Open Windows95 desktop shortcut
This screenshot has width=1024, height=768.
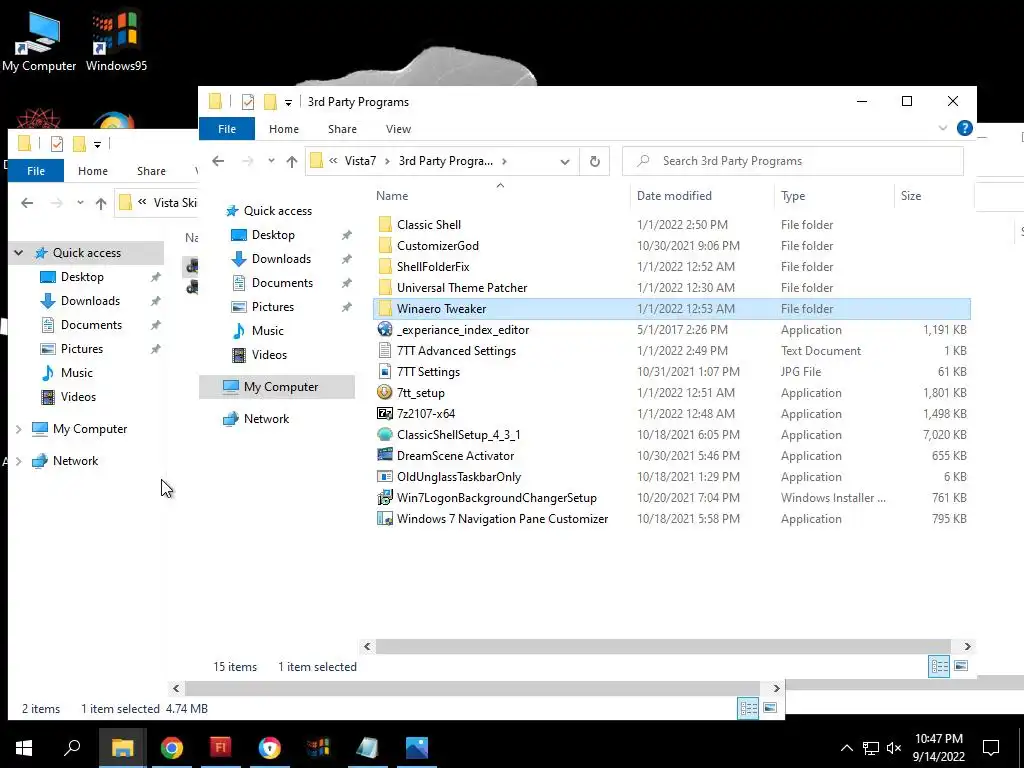coord(116,40)
